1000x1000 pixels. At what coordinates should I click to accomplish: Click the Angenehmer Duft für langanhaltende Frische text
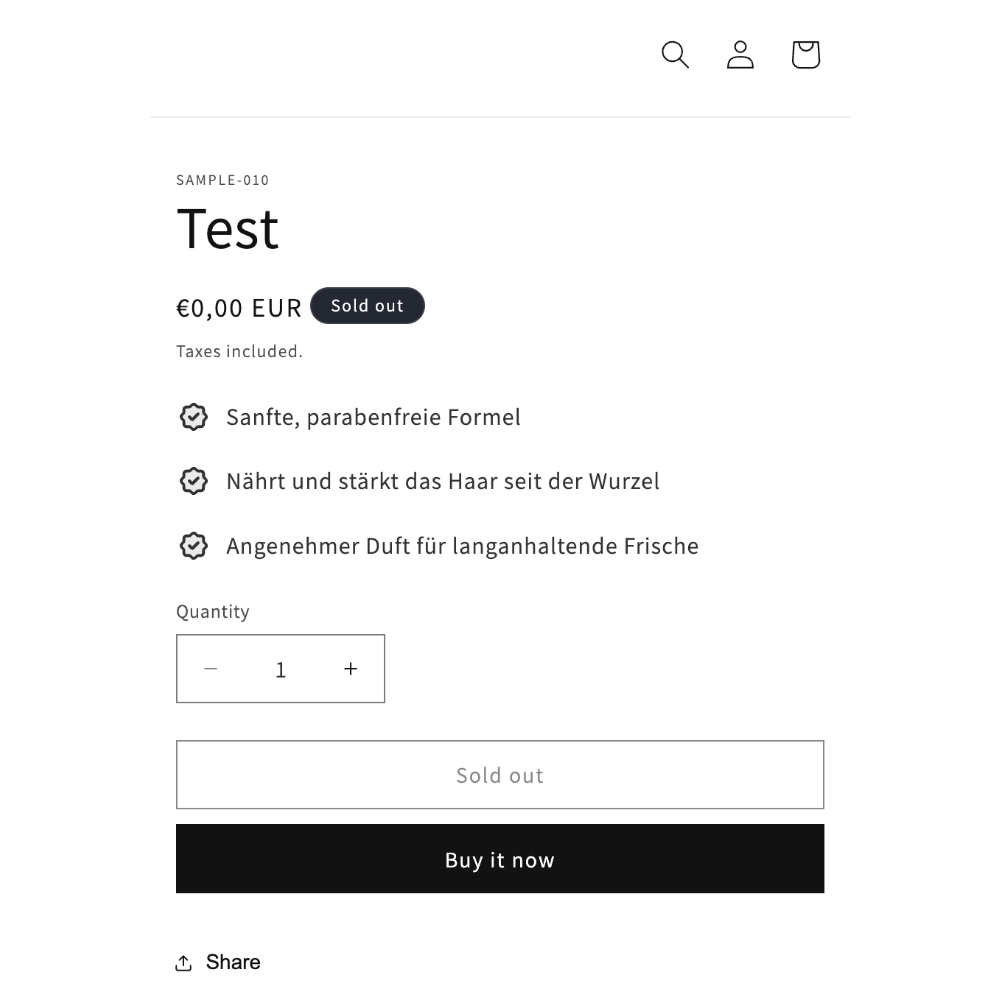[x=462, y=547]
